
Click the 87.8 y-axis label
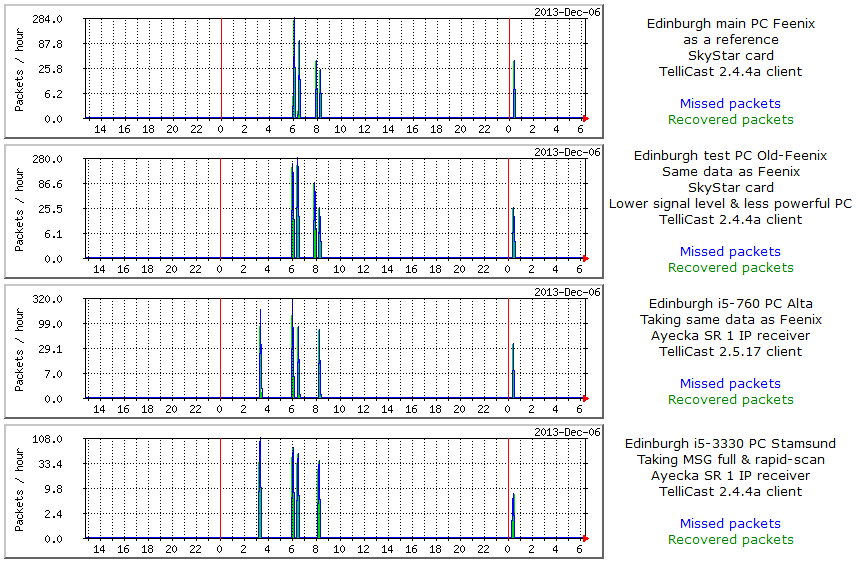(50, 44)
